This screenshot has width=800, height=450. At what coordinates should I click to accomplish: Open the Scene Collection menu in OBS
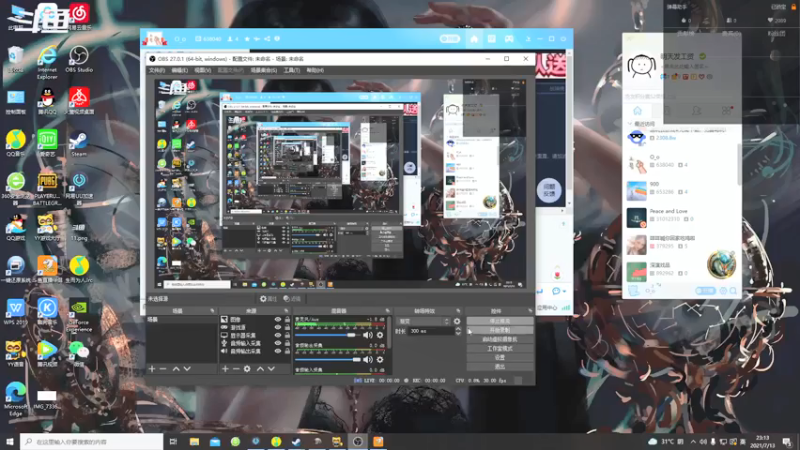(x=264, y=70)
